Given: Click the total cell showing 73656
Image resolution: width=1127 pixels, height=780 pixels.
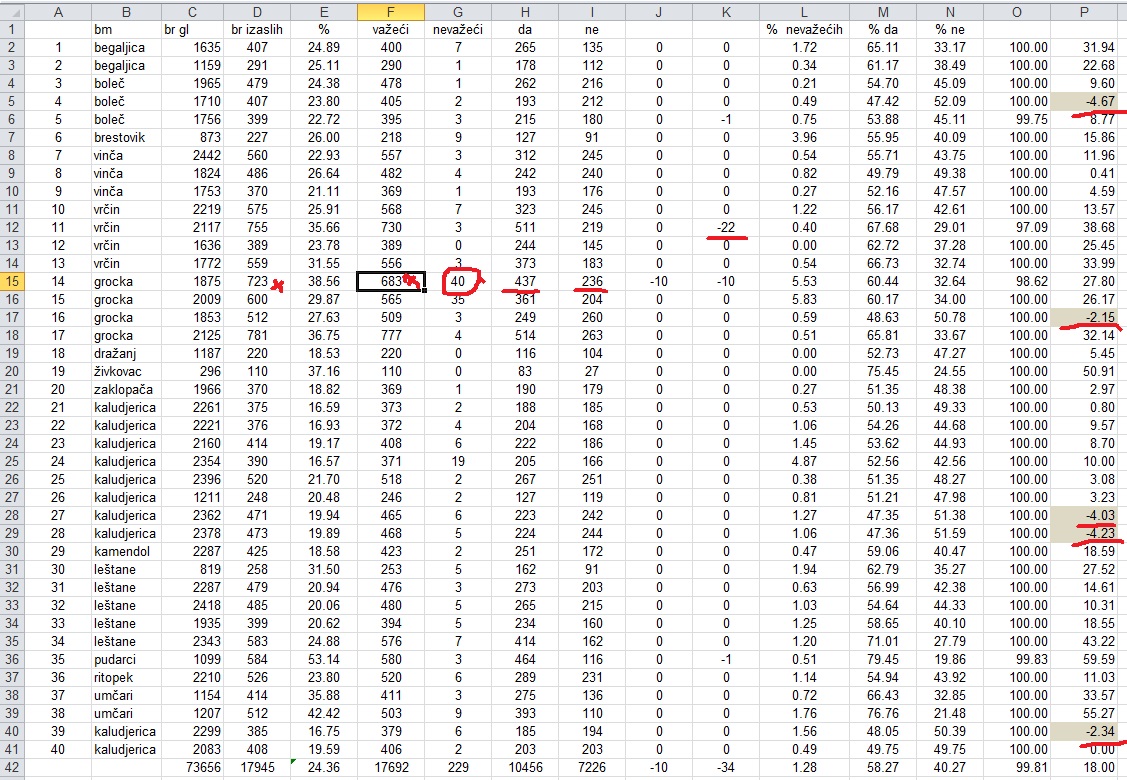Looking at the screenshot, I should pos(191,767).
